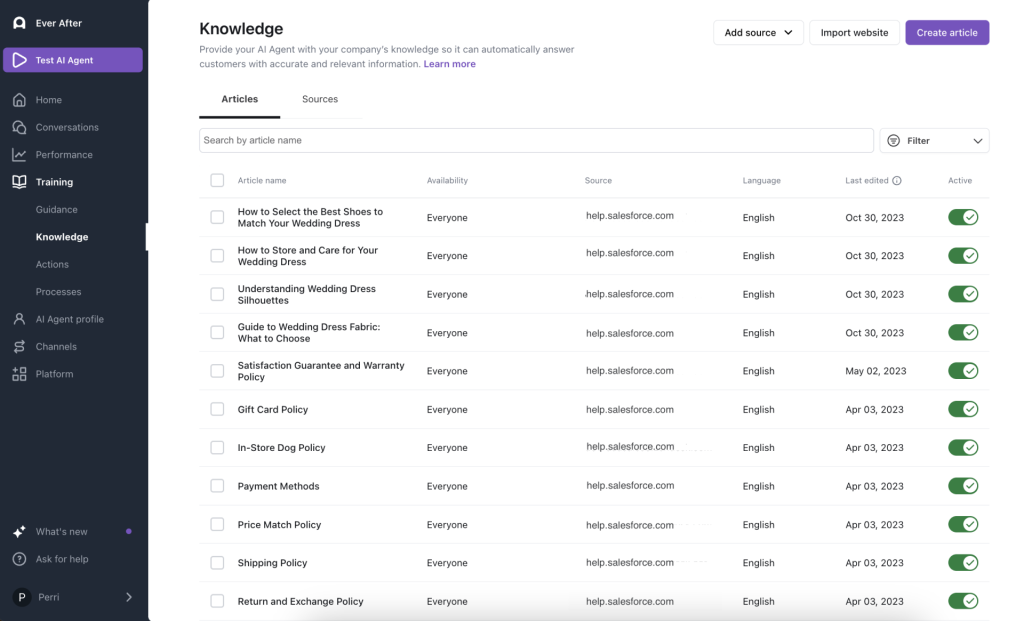Expand the Perri account menu chevron

[128, 596]
